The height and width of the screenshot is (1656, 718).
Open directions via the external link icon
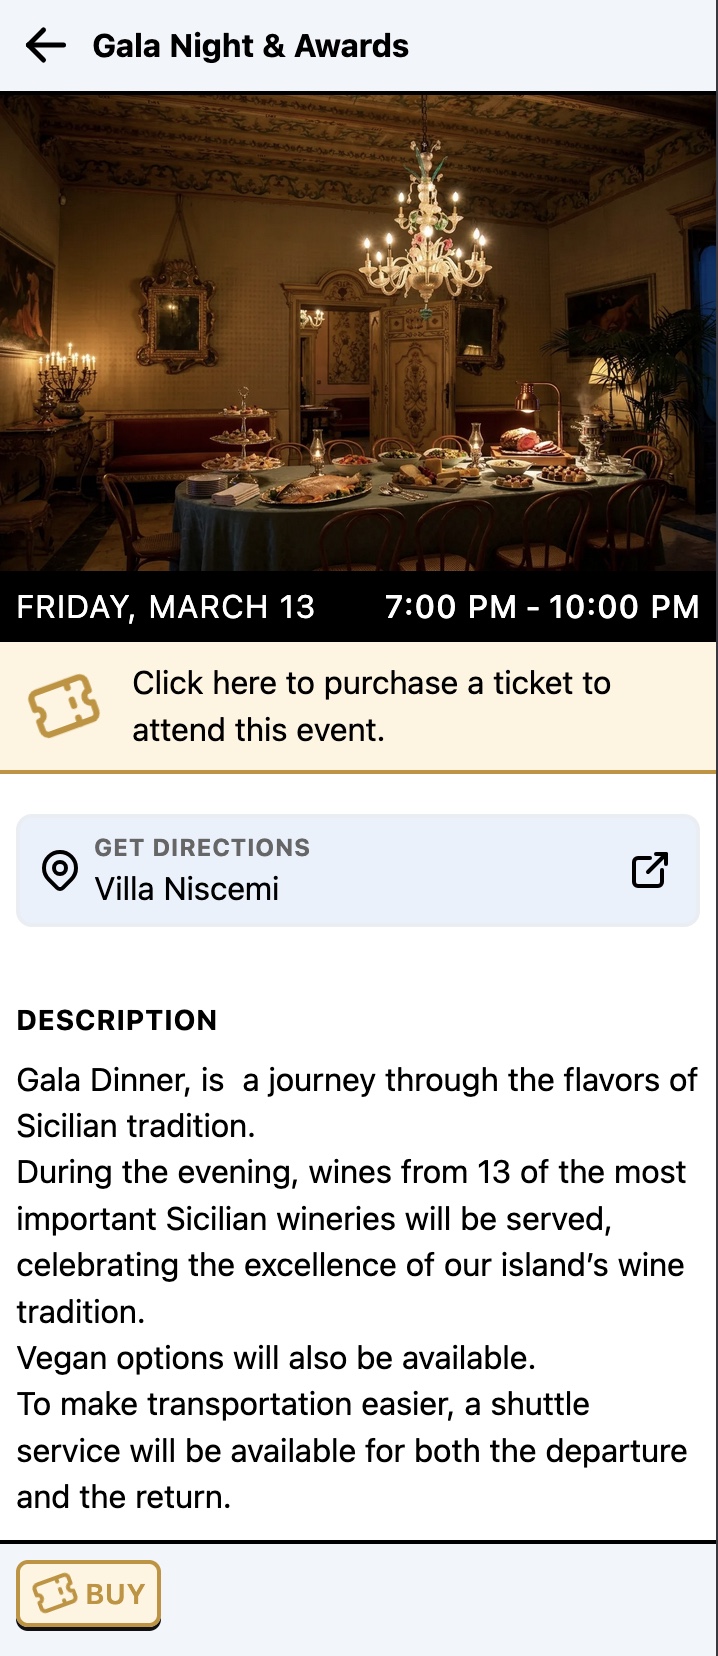pyautogui.click(x=648, y=871)
